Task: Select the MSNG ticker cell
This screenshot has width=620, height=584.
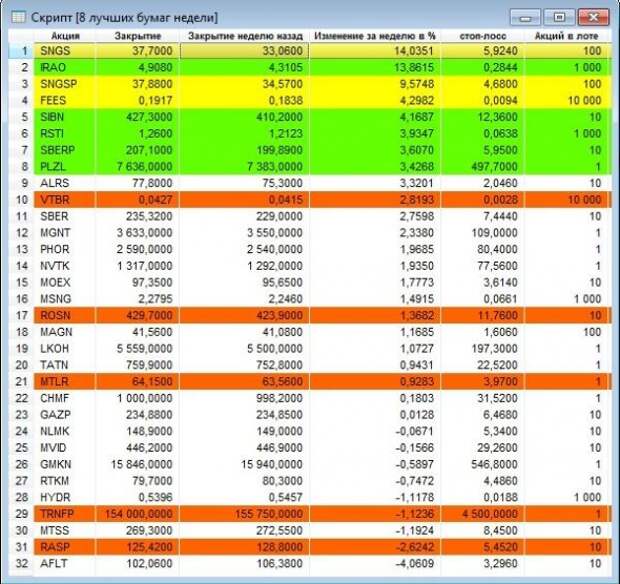Action: pos(65,299)
